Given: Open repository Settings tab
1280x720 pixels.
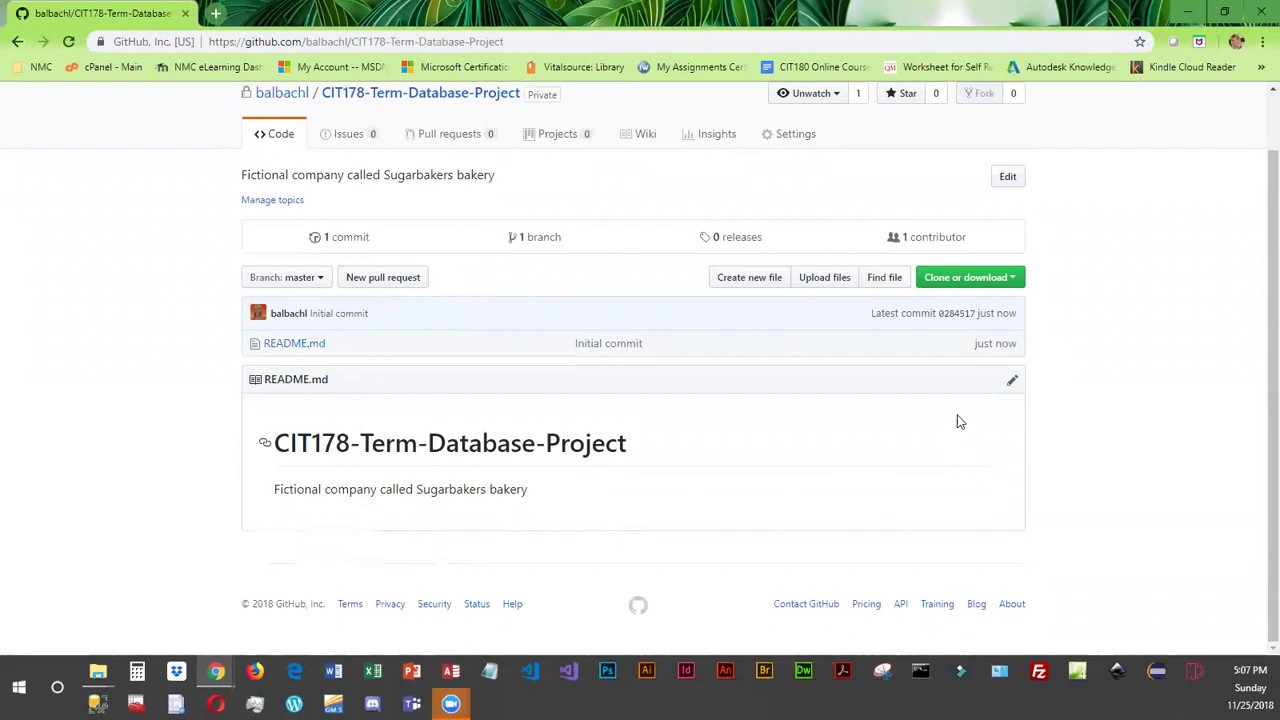Looking at the screenshot, I should tap(788, 134).
